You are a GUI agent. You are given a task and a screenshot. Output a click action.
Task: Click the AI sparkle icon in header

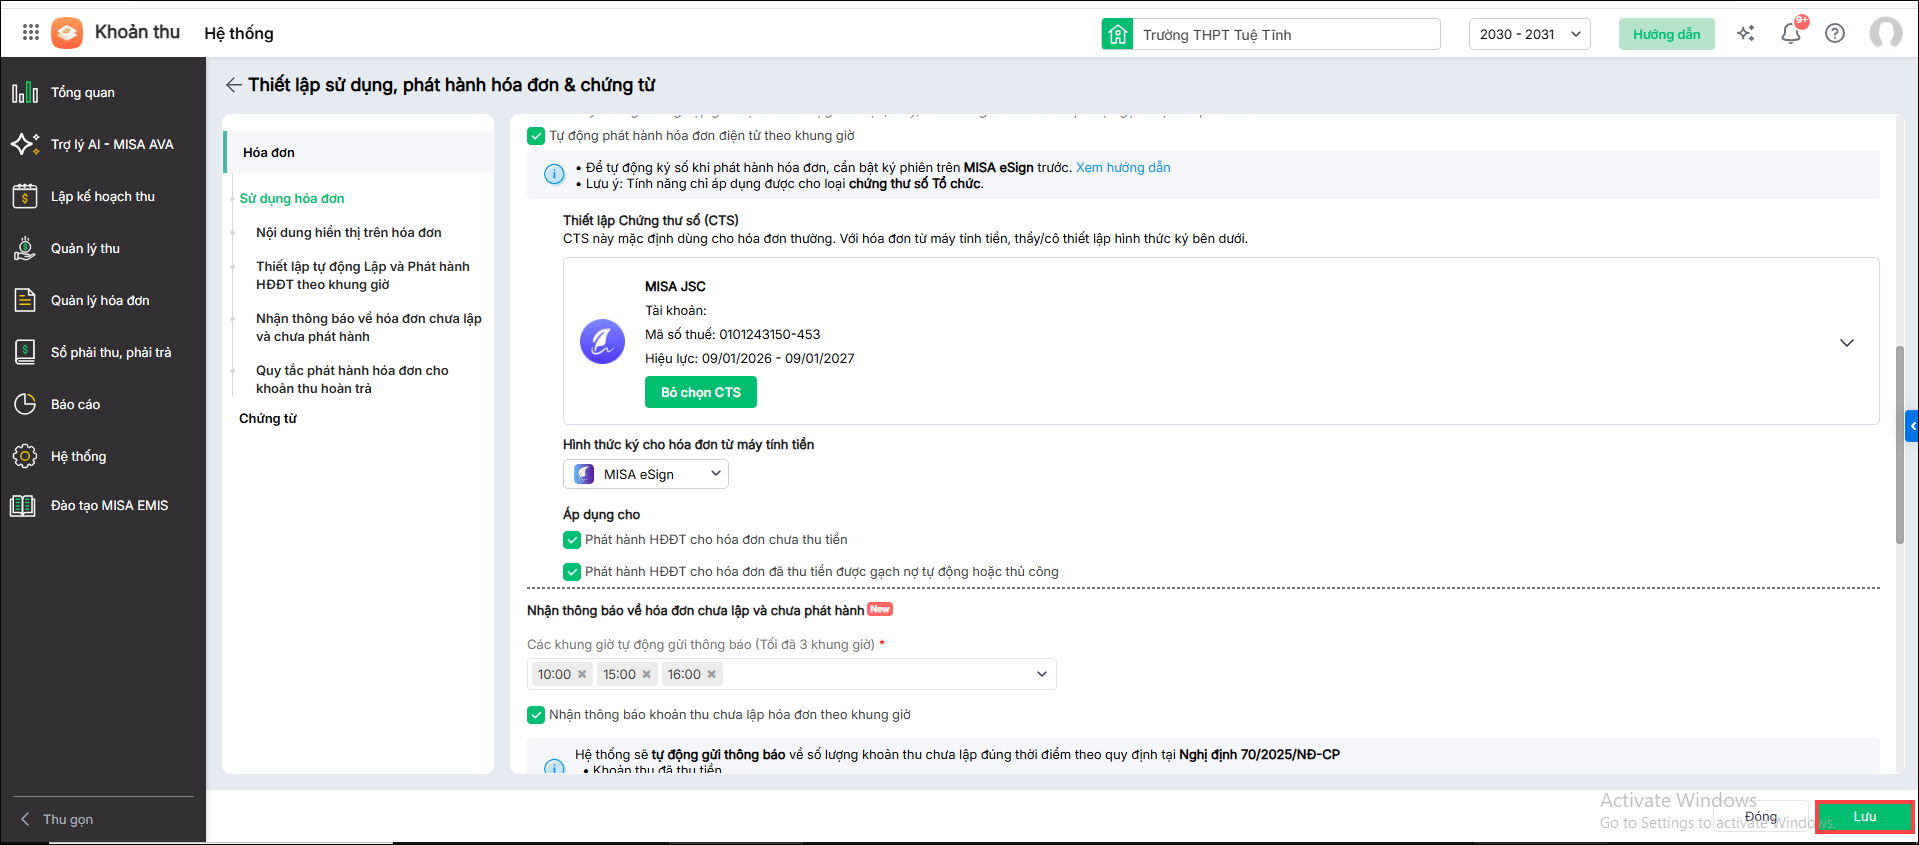tap(1746, 34)
